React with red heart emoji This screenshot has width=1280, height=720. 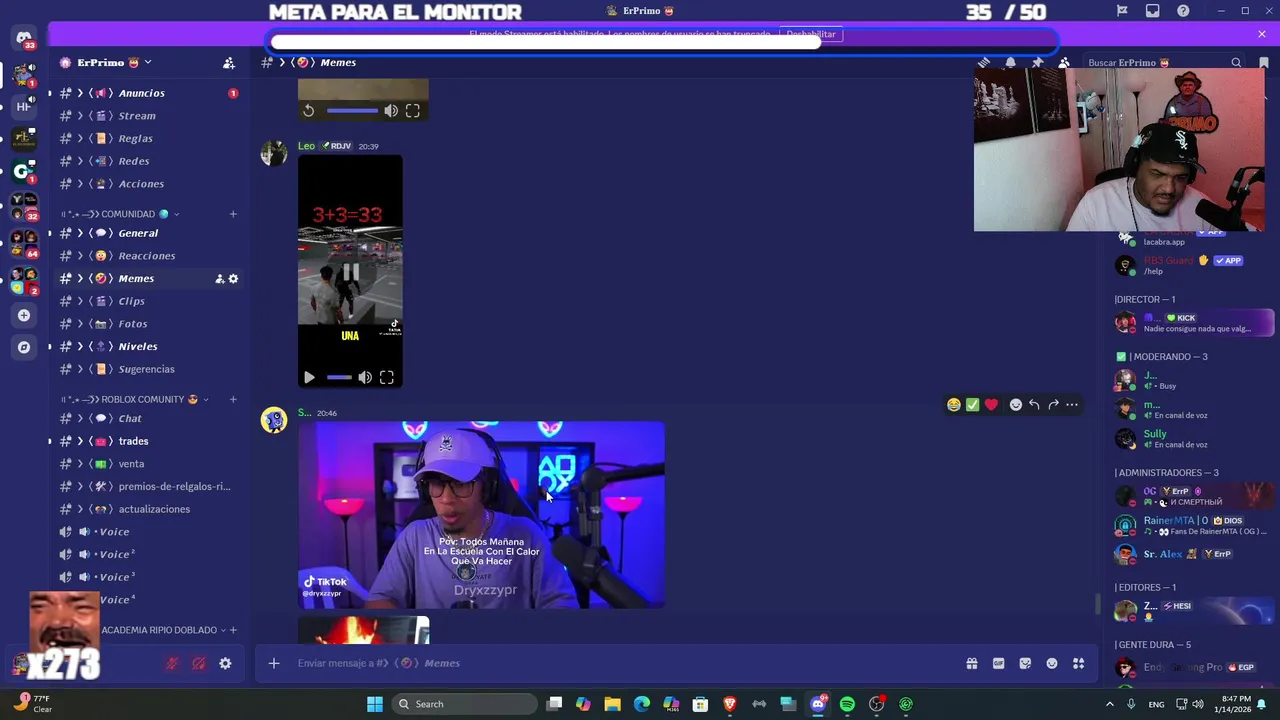tap(991, 405)
